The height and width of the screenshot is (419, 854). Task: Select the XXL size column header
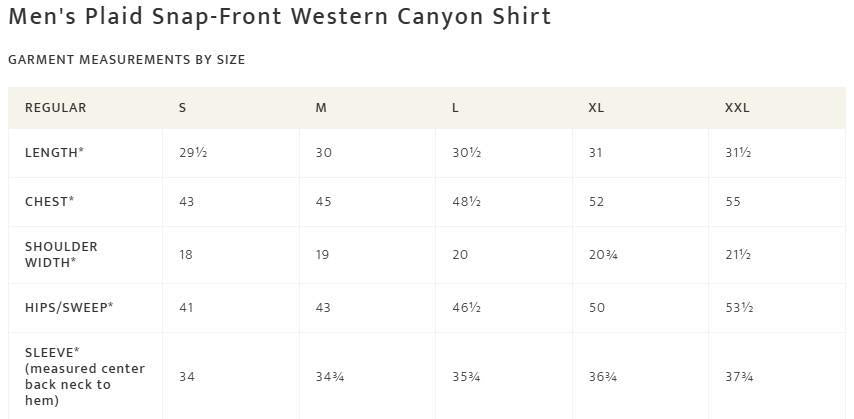pos(737,108)
